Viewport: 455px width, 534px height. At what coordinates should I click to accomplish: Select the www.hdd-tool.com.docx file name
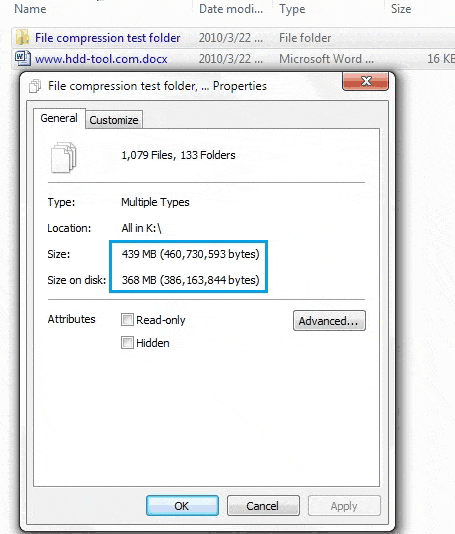(101, 59)
